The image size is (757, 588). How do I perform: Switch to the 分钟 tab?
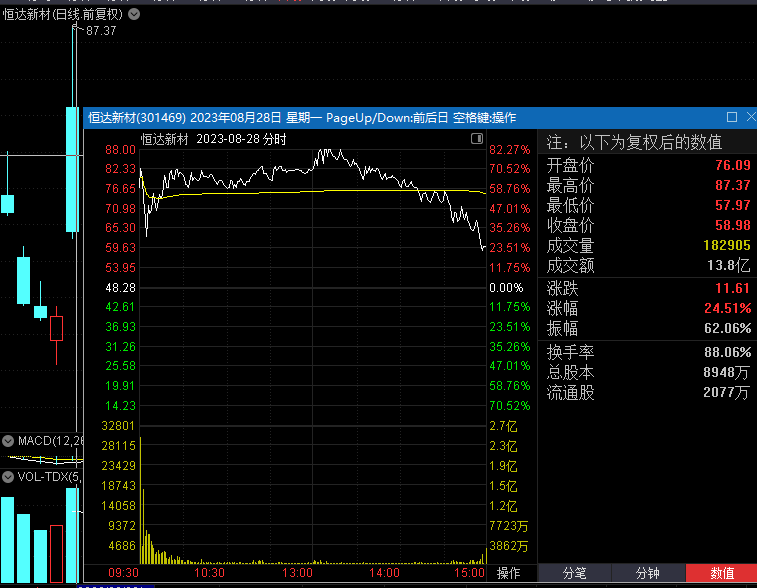647,573
